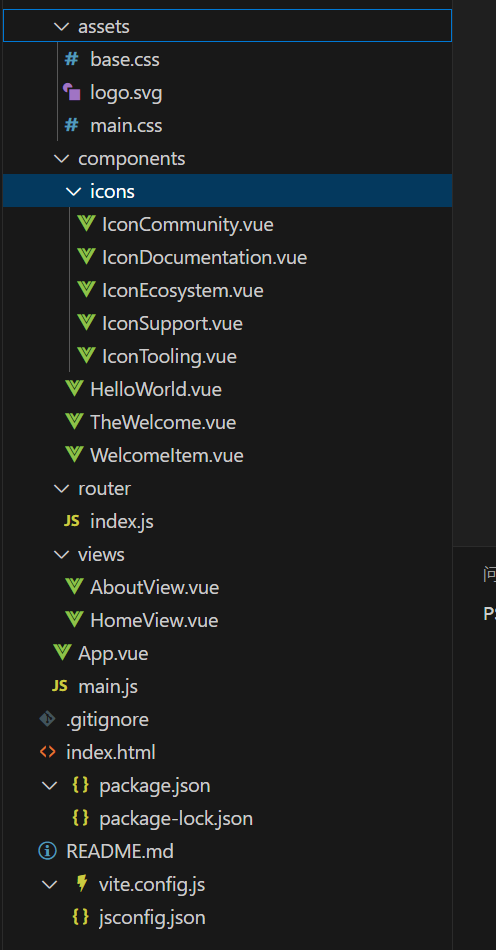This screenshot has height=950, width=496.
Task: Open HelloWorld.vue
Action: tap(156, 389)
